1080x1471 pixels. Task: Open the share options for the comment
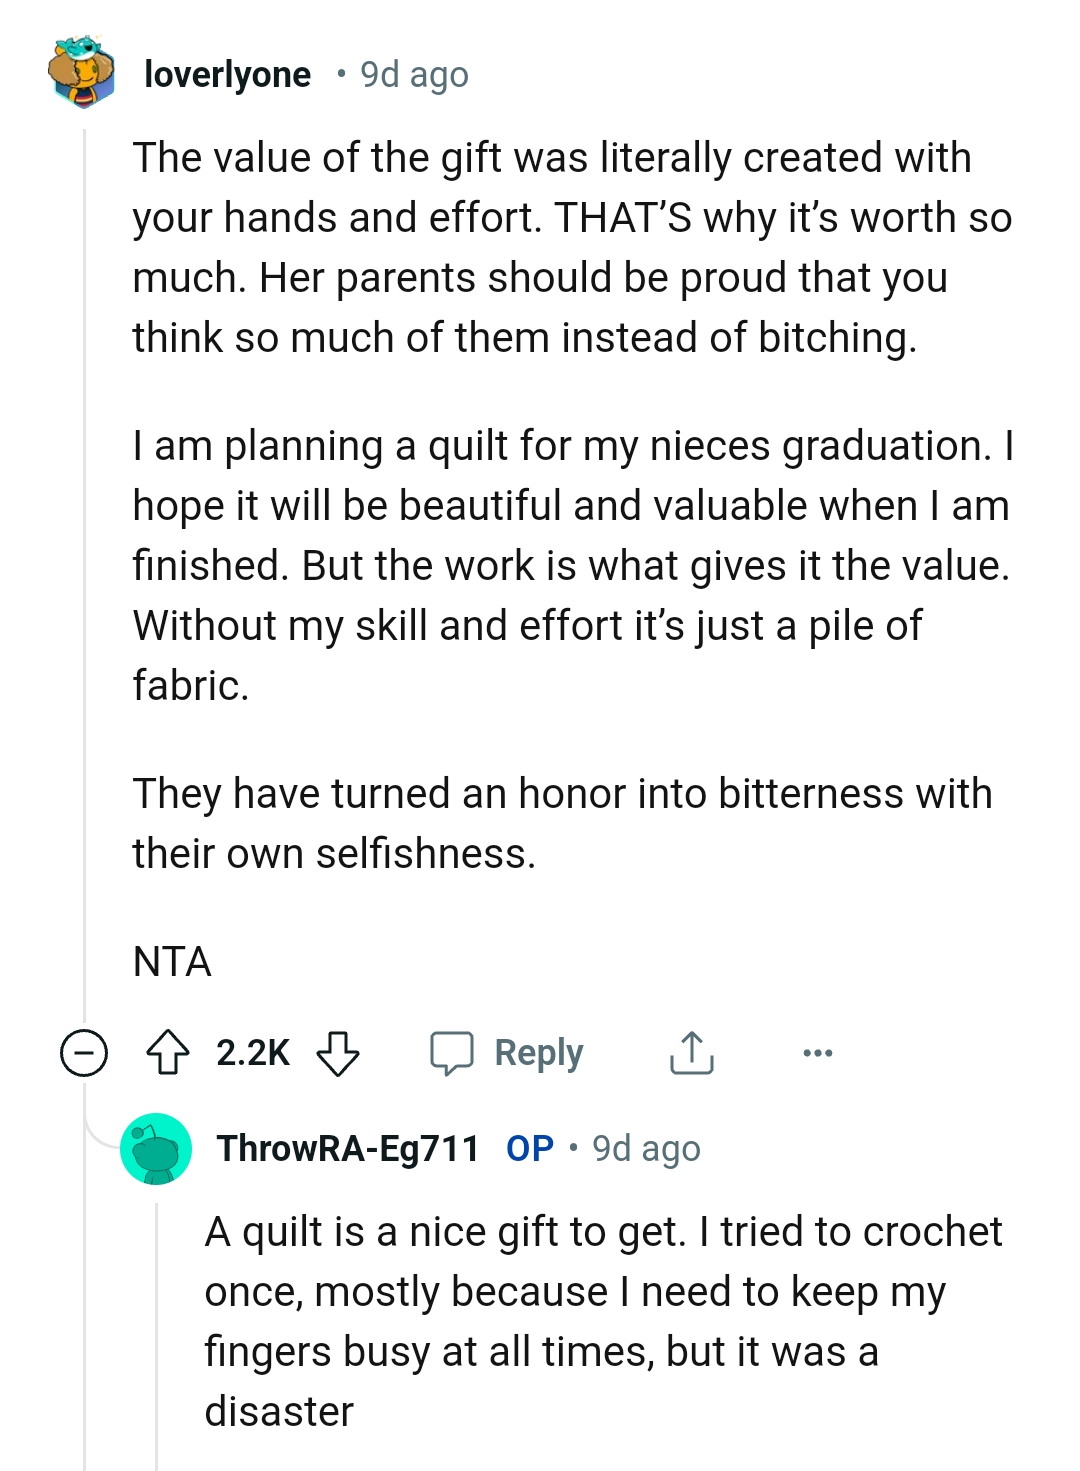coord(692,1052)
